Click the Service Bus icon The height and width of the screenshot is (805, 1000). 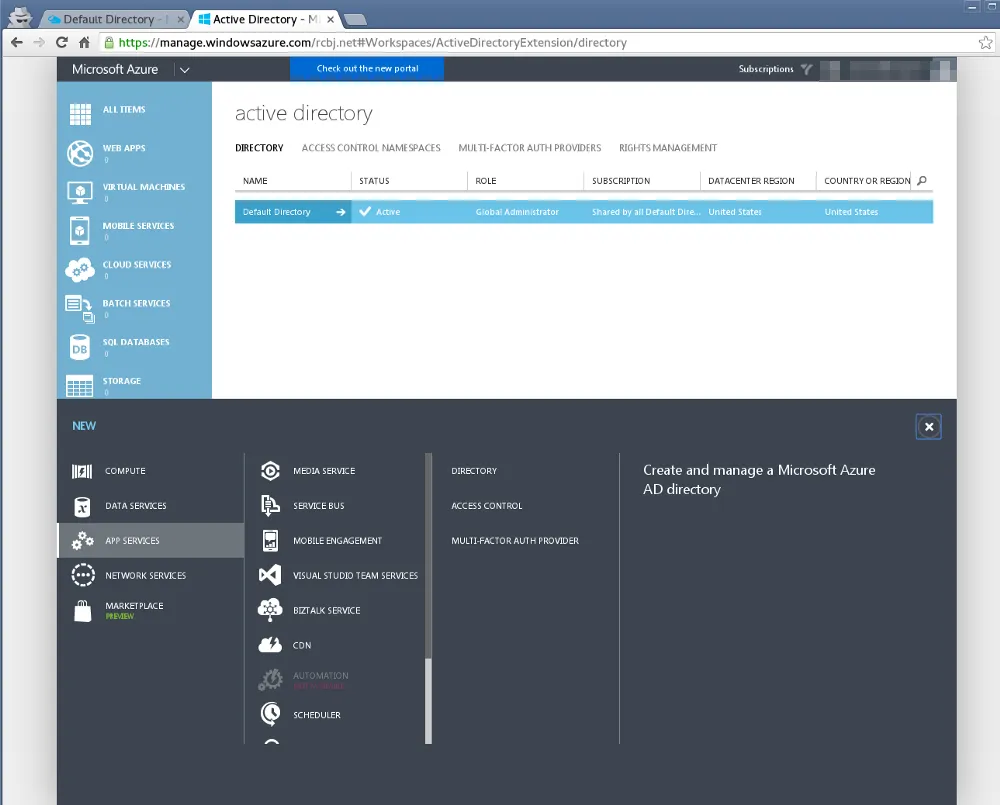(x=270, y=506)
